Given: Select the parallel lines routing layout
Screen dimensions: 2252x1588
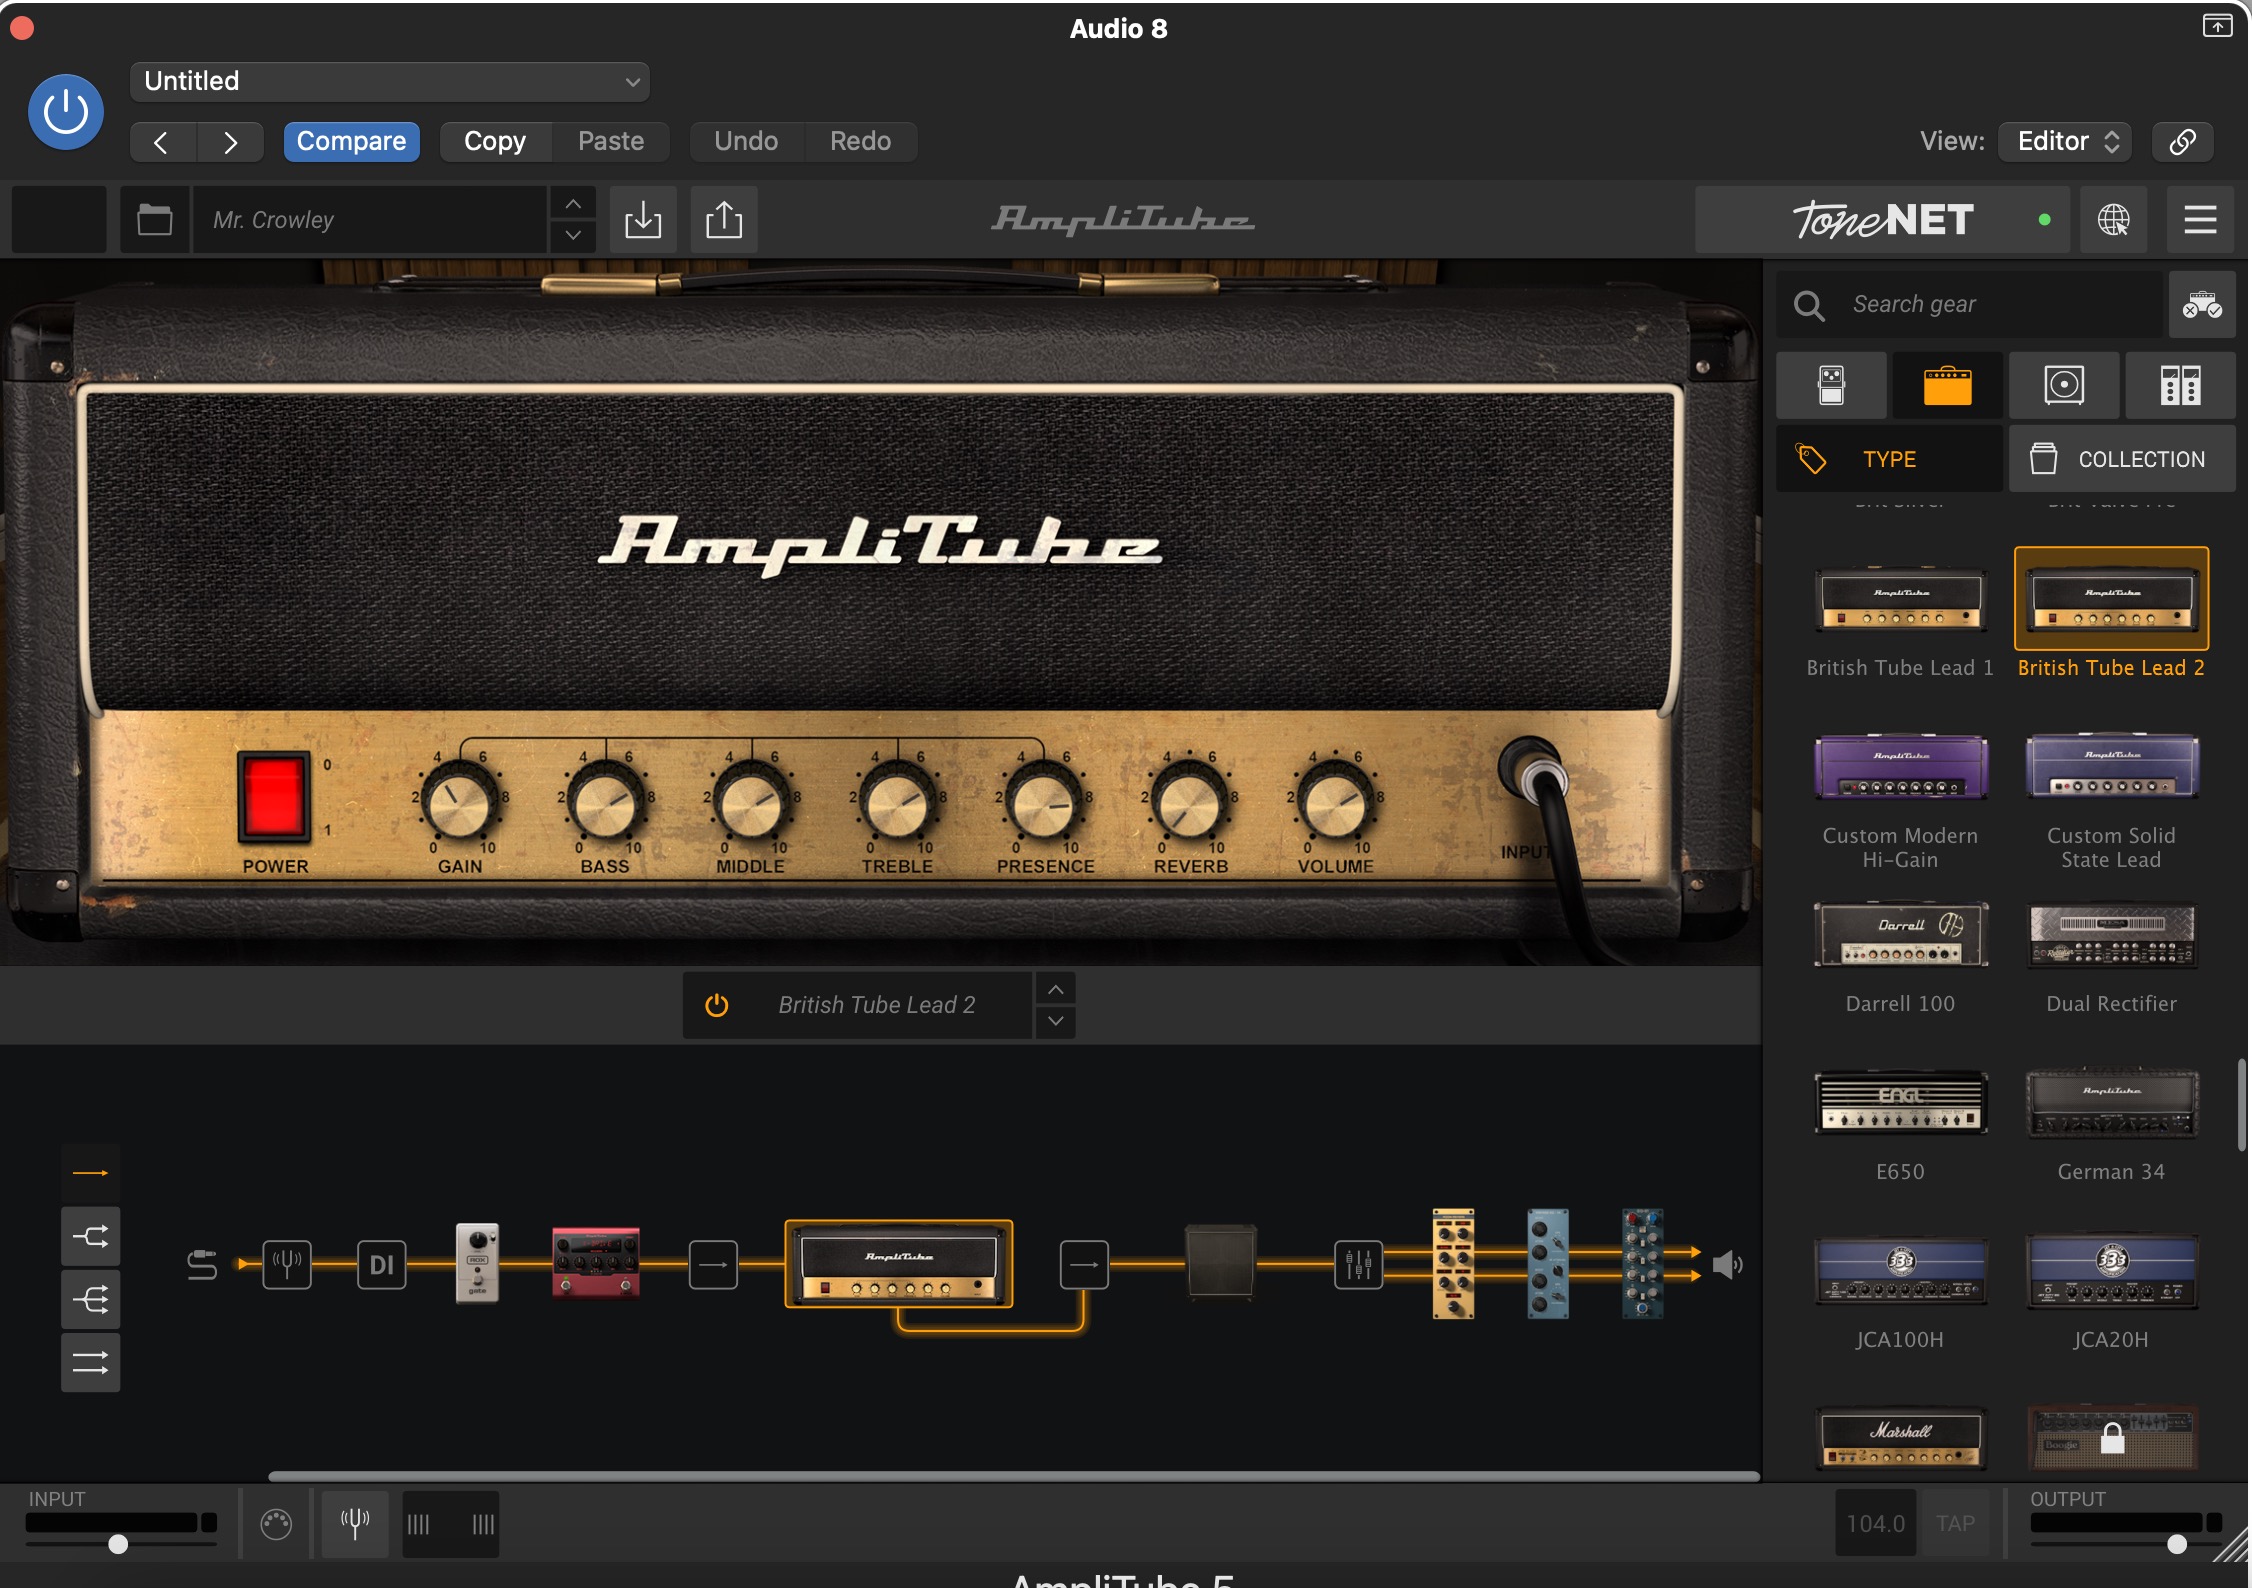Looking at the screenshot, I should (90, 1363).
